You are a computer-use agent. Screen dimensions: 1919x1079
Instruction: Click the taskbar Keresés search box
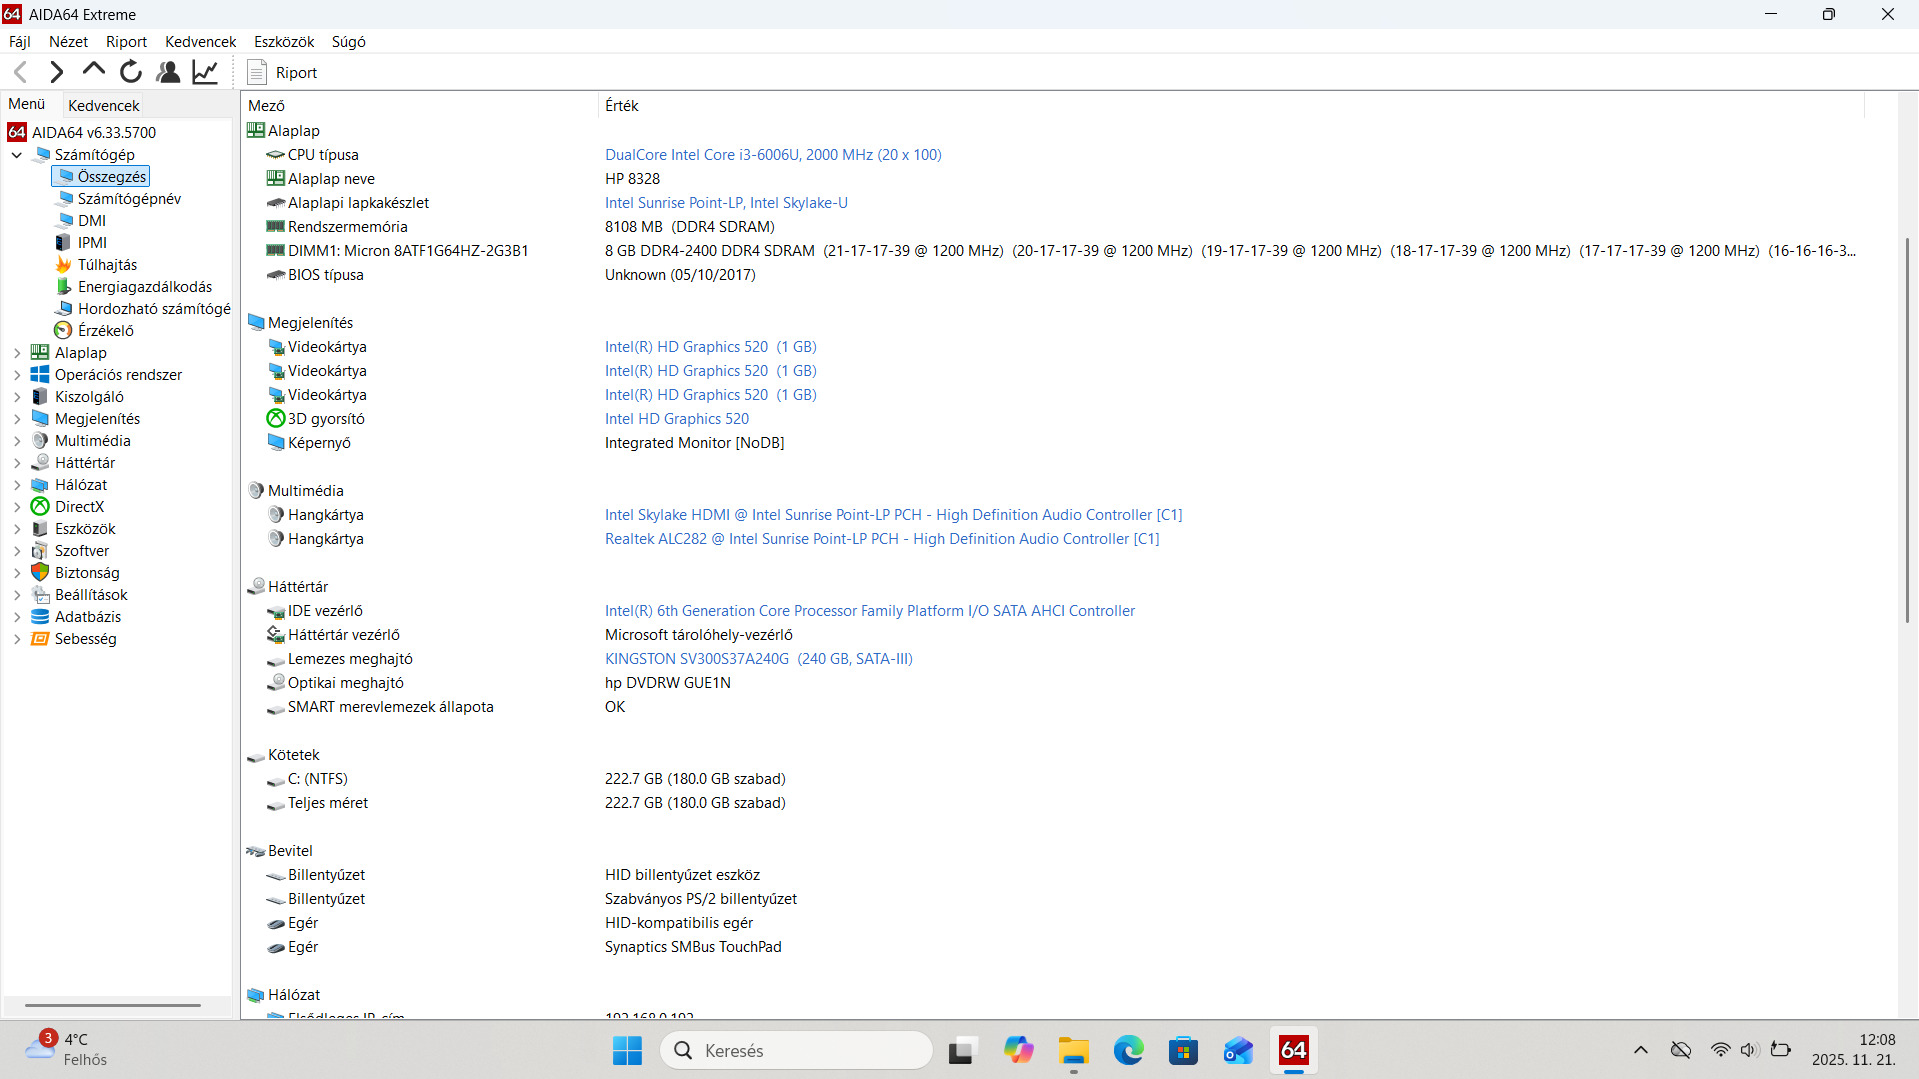point(796,1051)
